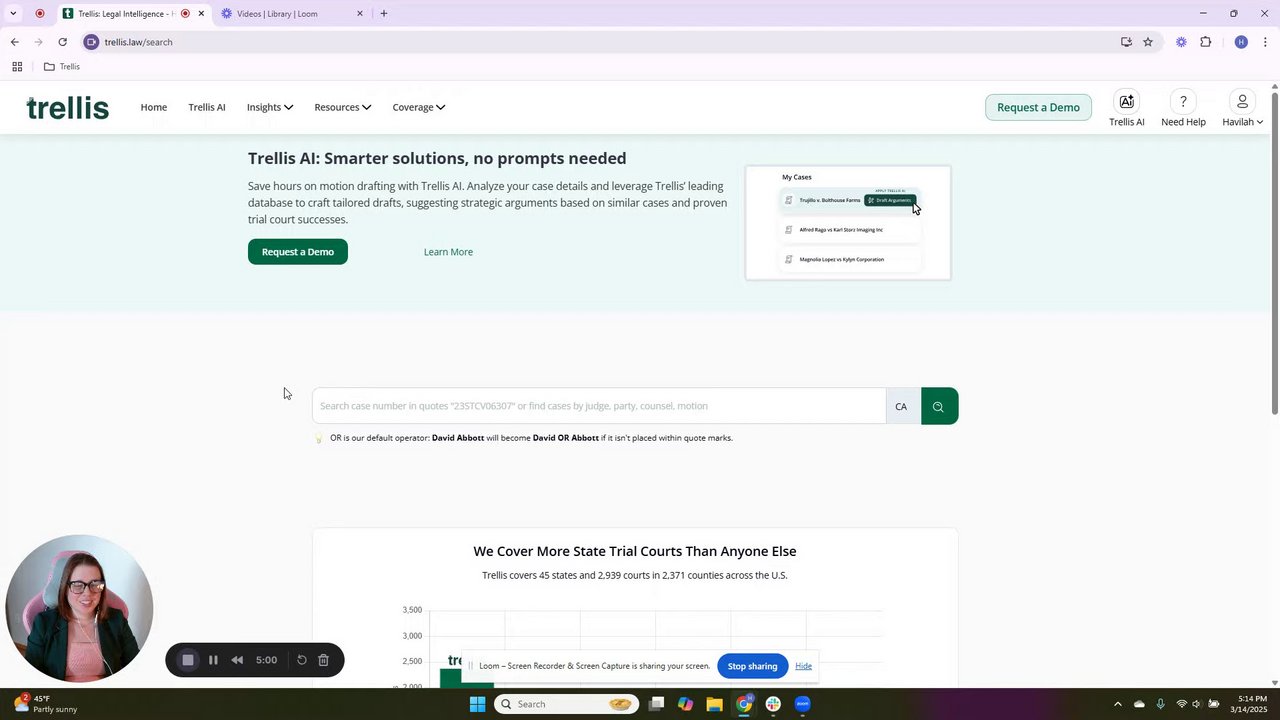This screenshot has height=720, width=1280.
Task: Click the Stop sharing button
Action: [752, 666]
